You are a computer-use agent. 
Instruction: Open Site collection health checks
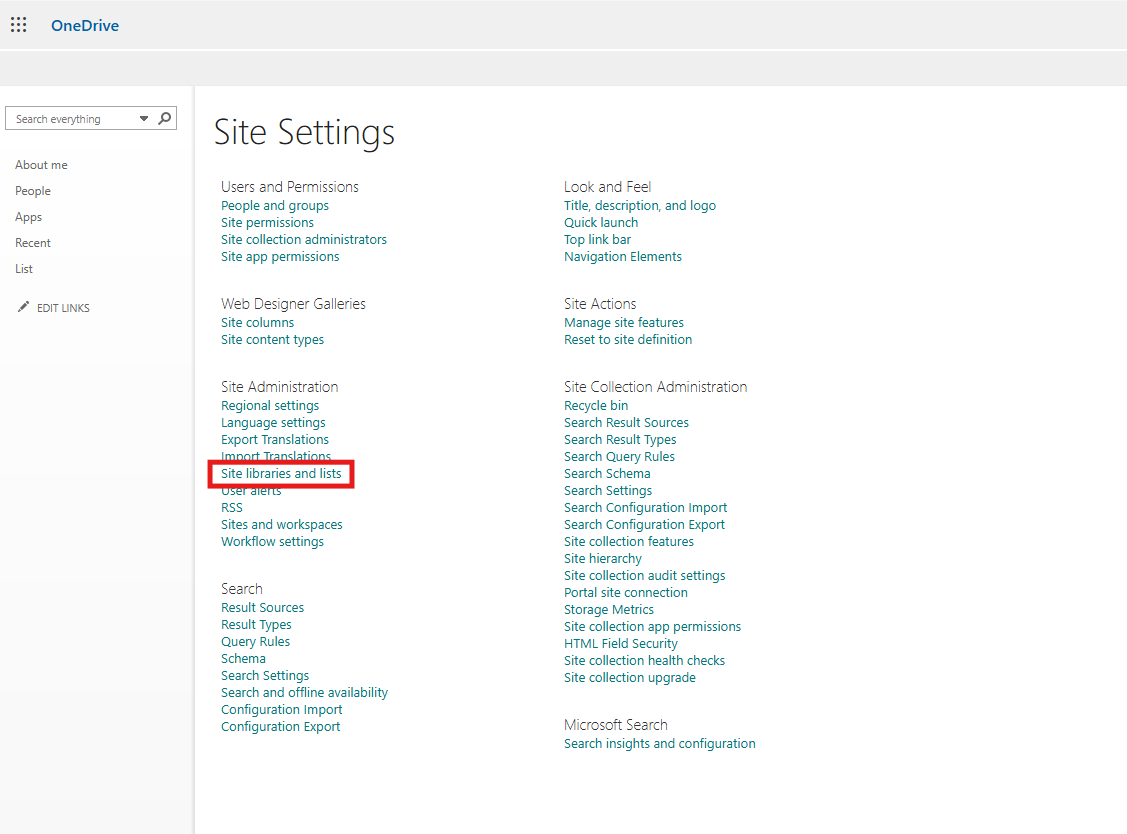[x=644, y=661]
